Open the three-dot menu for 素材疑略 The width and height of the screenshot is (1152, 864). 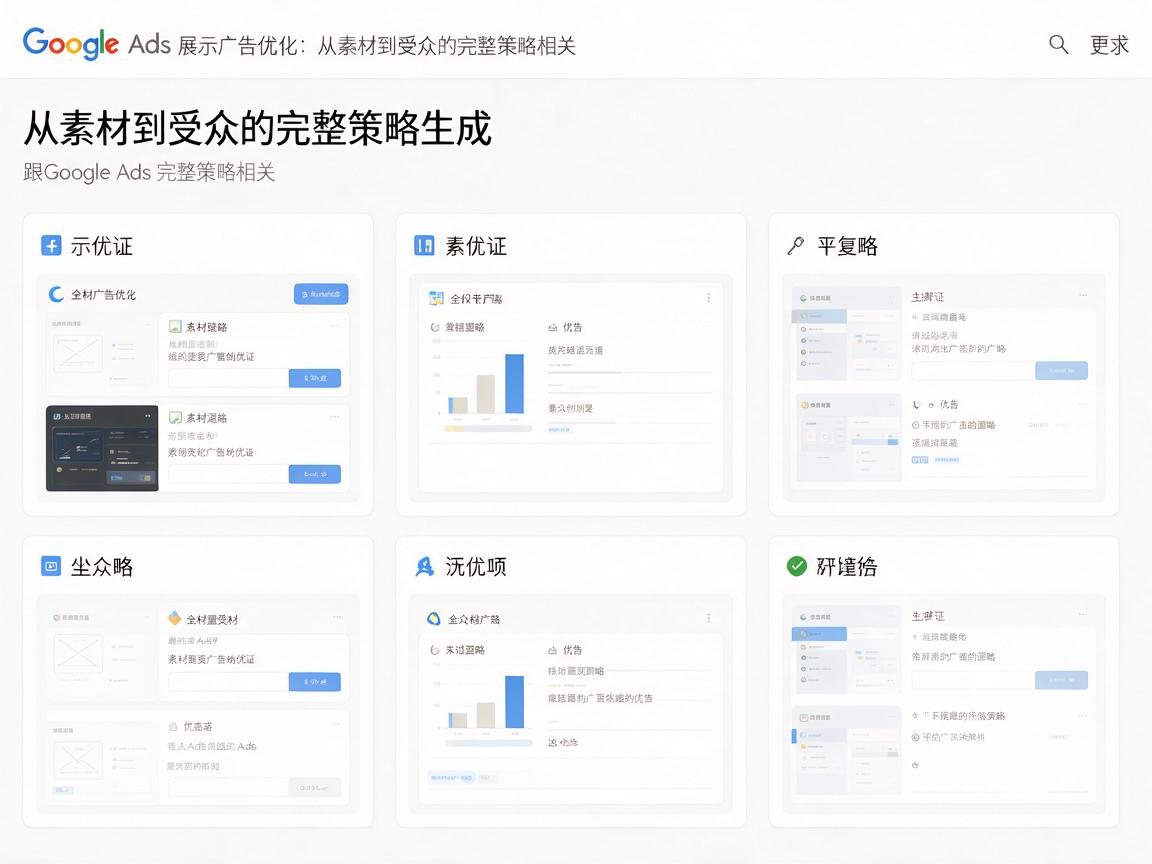click(x=335, y=325)
